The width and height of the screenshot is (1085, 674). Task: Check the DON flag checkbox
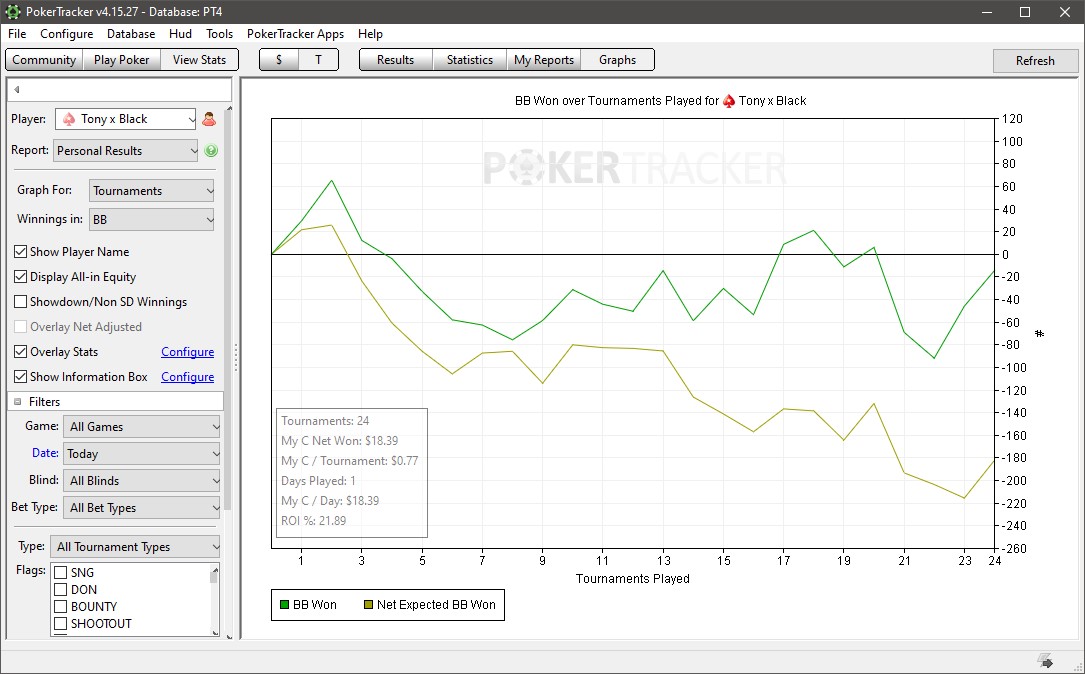pyautogui.click(x=60, y=590)
